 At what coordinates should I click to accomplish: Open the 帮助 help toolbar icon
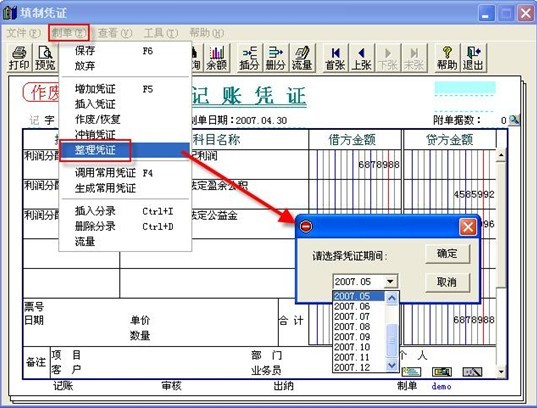pos(447,58)
